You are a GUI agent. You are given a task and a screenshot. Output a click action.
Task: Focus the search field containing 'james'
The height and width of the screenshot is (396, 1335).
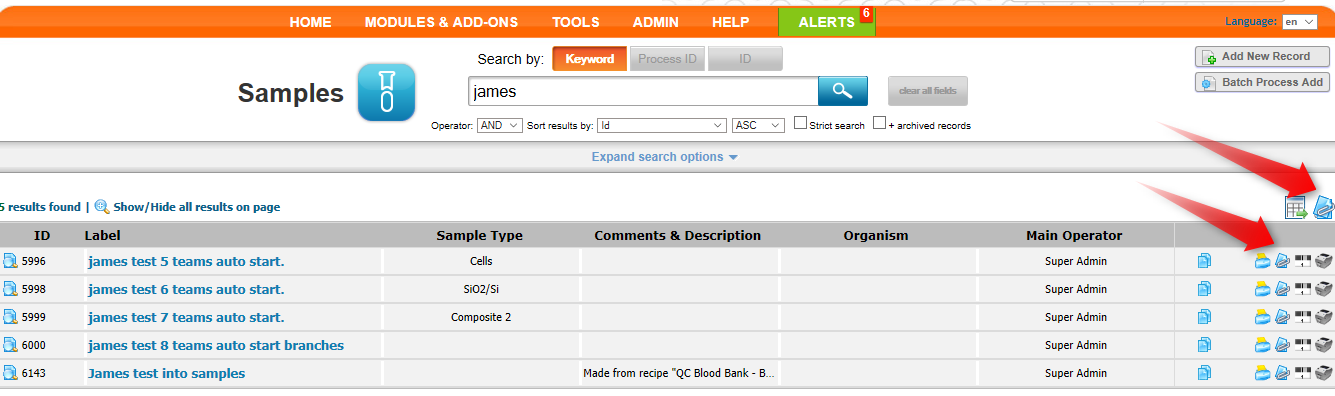643,91
